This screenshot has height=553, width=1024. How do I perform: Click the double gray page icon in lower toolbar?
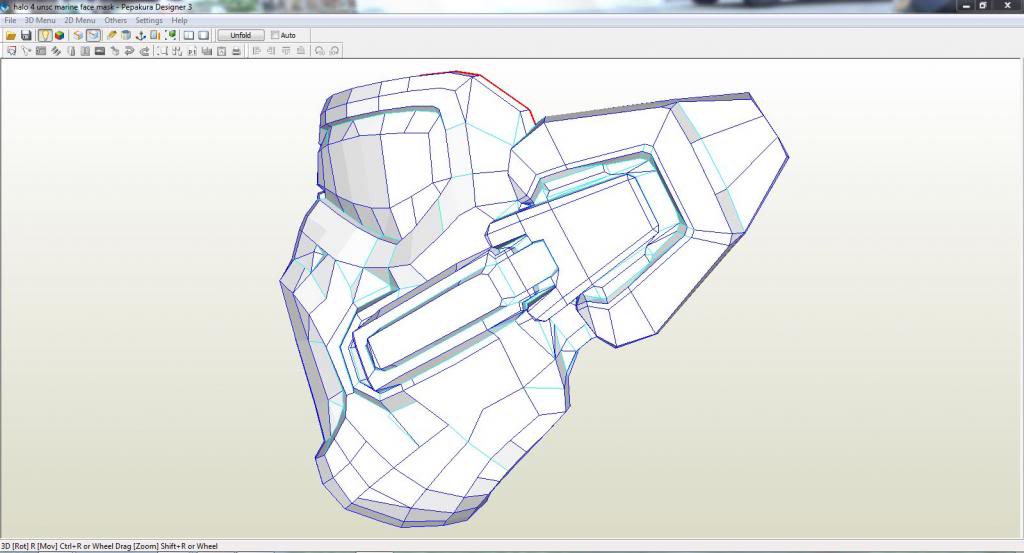coord(85,51)
